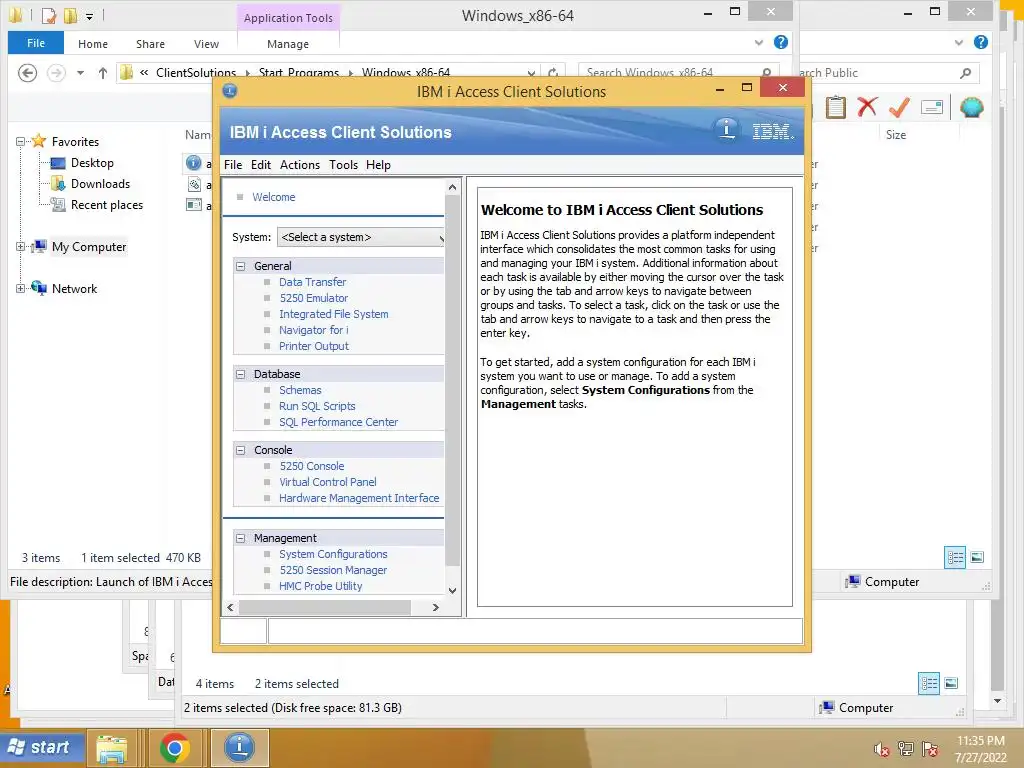Open Integrated File System

tap(333, 314)
